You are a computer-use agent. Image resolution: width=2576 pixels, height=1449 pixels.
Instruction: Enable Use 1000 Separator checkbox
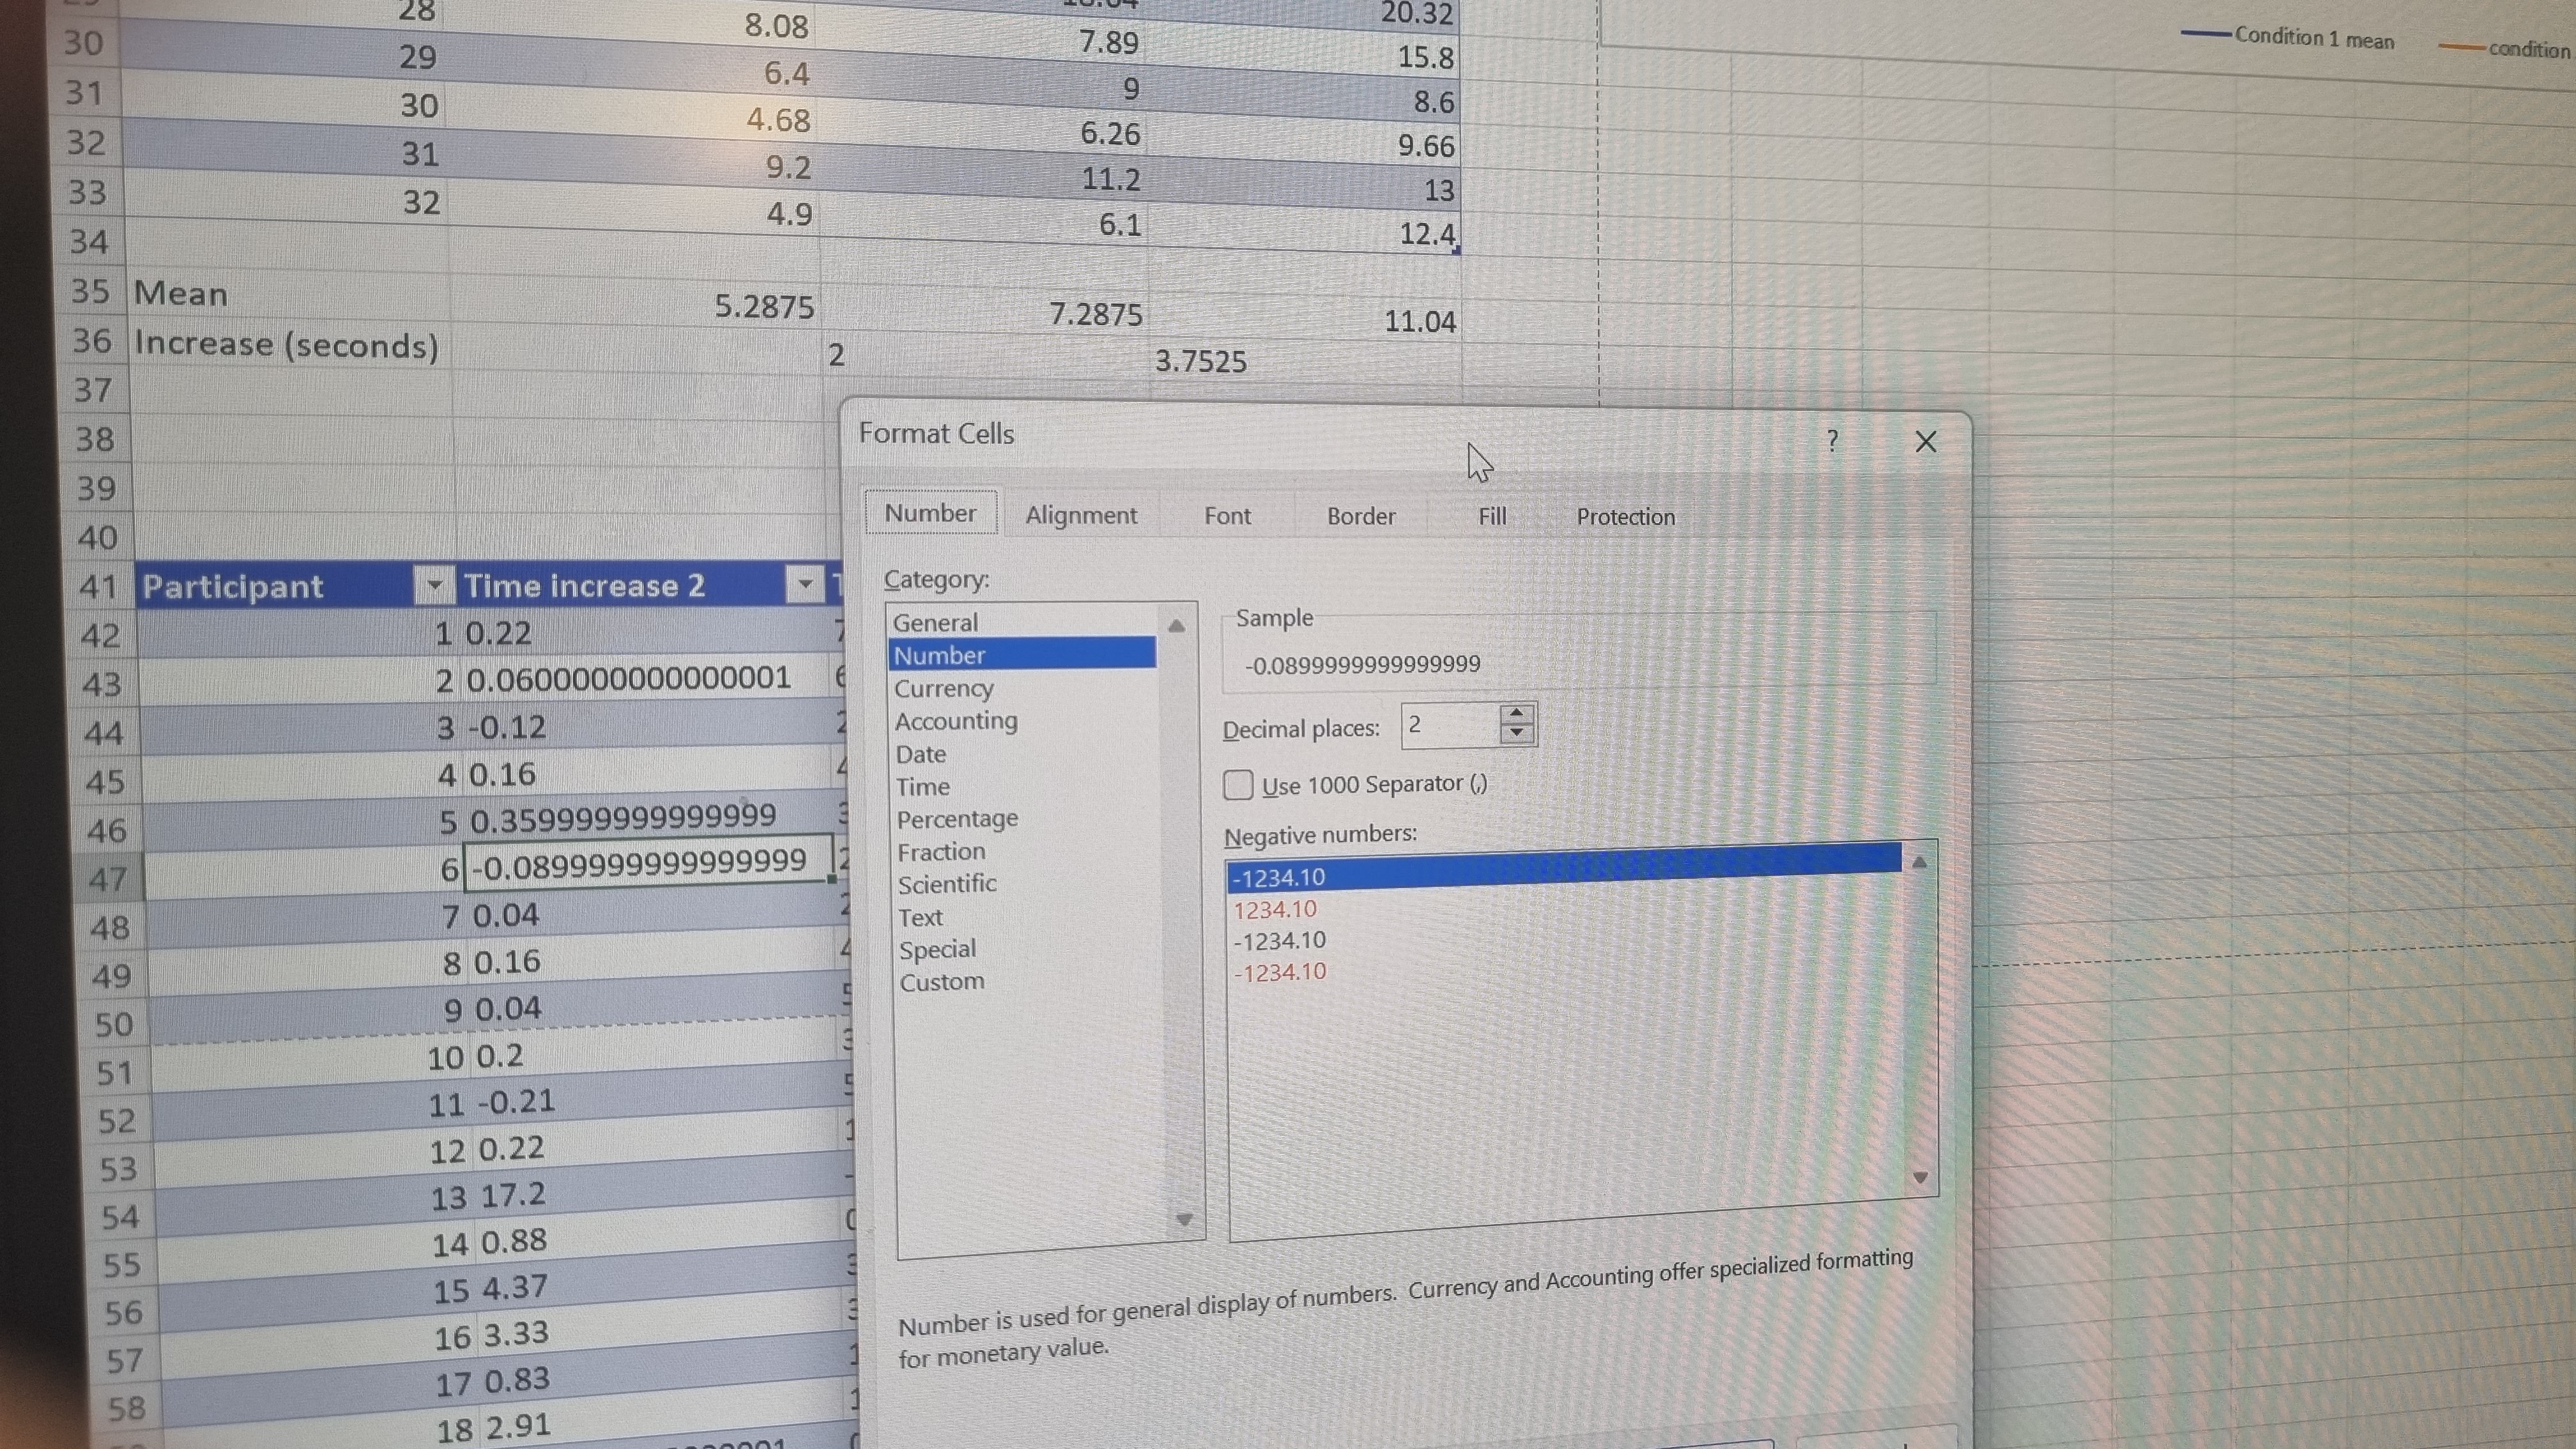click(x=1238, y=785)
